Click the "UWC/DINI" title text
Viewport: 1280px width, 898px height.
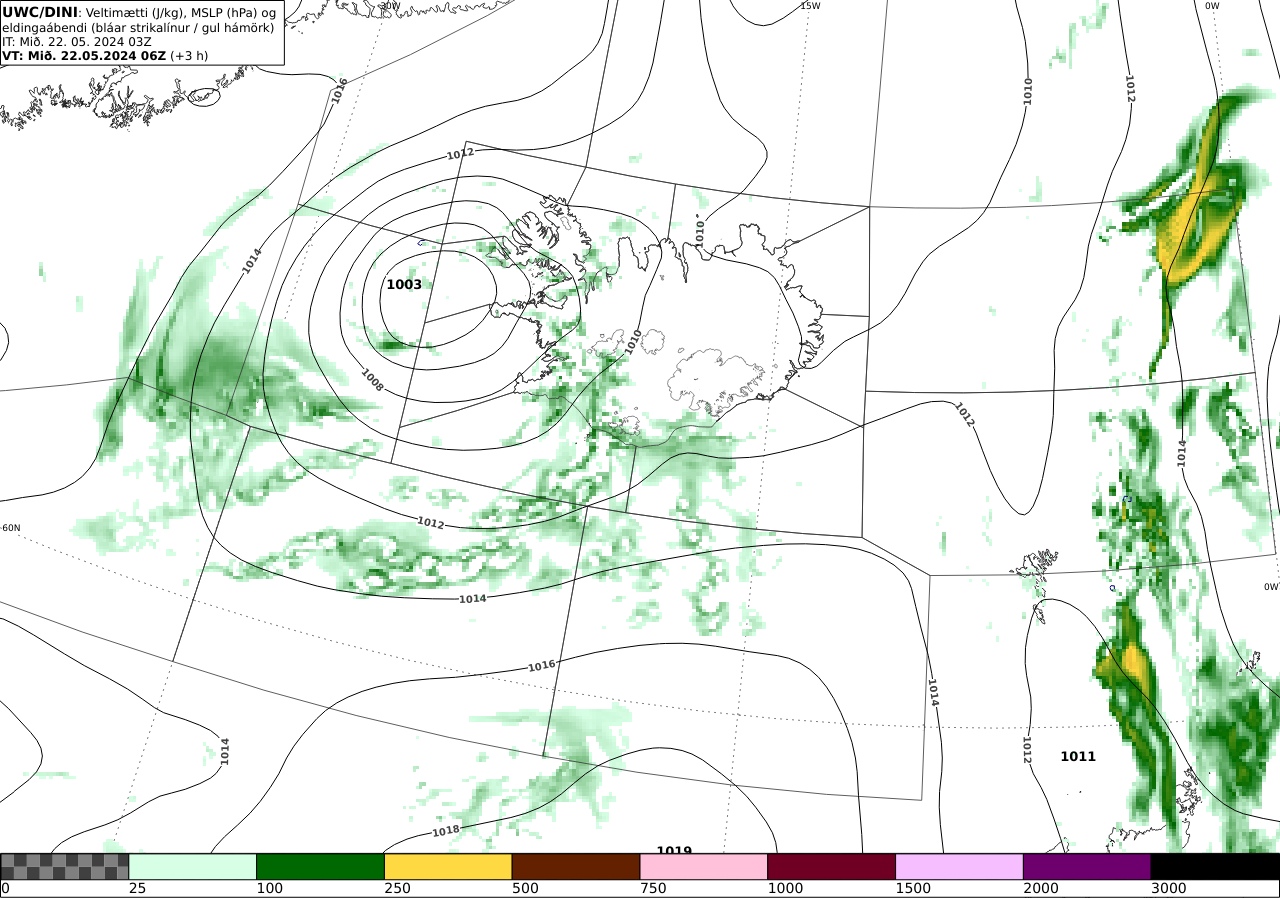(x=40, y=12)
